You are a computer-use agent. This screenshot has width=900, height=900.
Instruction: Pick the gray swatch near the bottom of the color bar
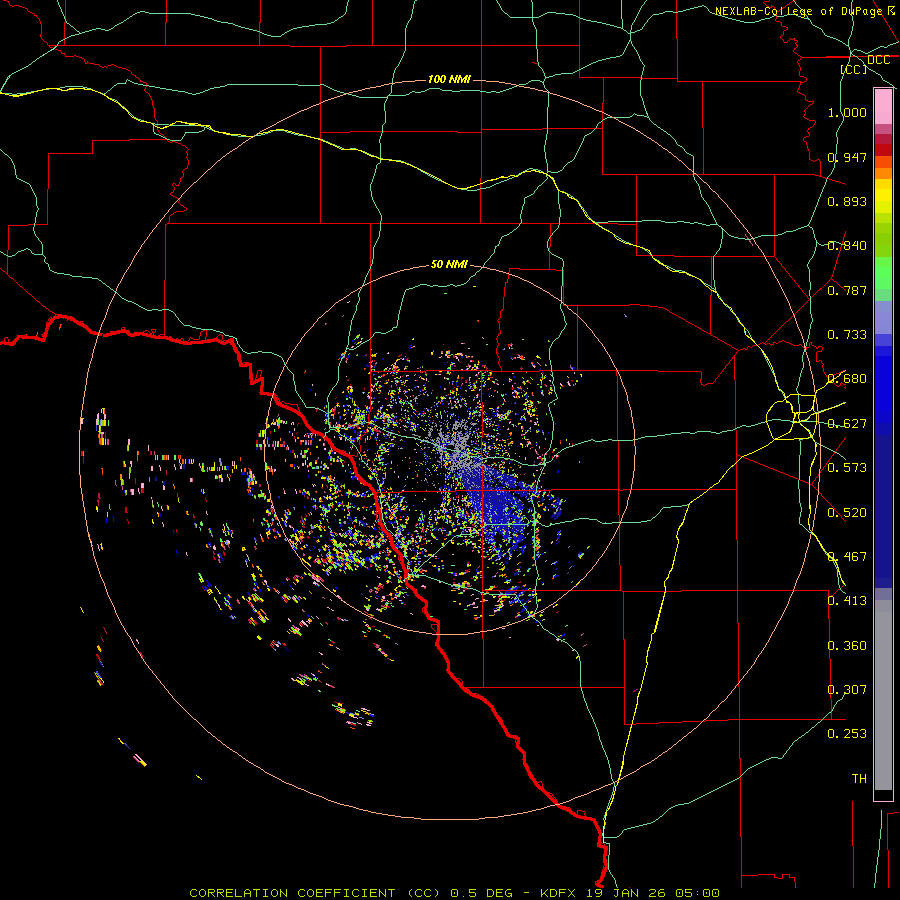click(883, 695)
